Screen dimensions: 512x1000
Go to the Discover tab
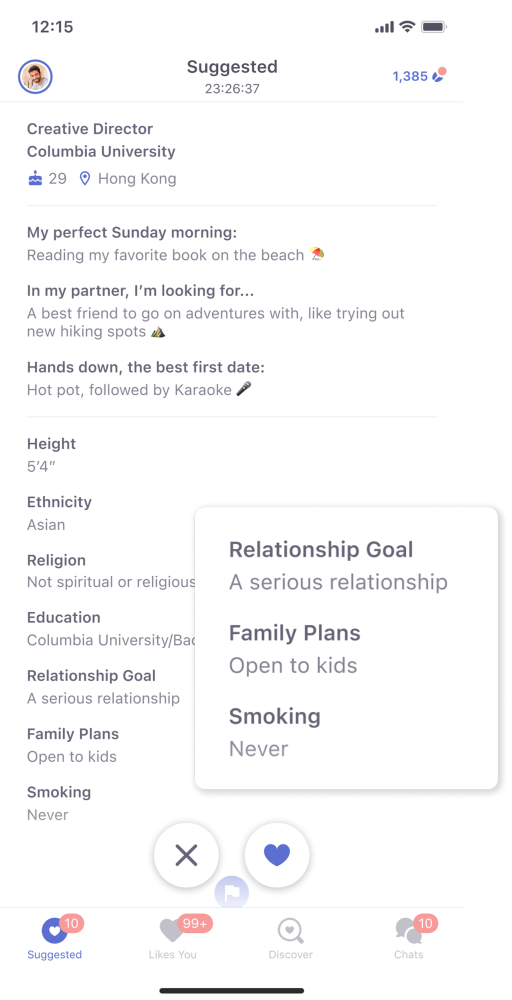click(291, 939)
